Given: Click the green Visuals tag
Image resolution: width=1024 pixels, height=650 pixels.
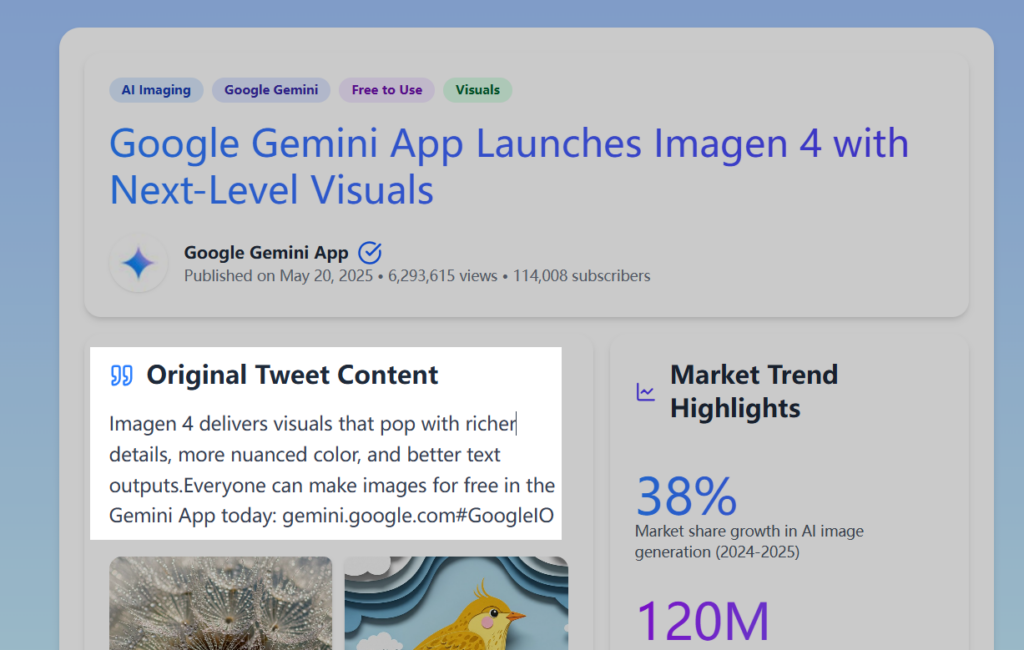Looking at the screenshot, I should click(x=477, y=90).
